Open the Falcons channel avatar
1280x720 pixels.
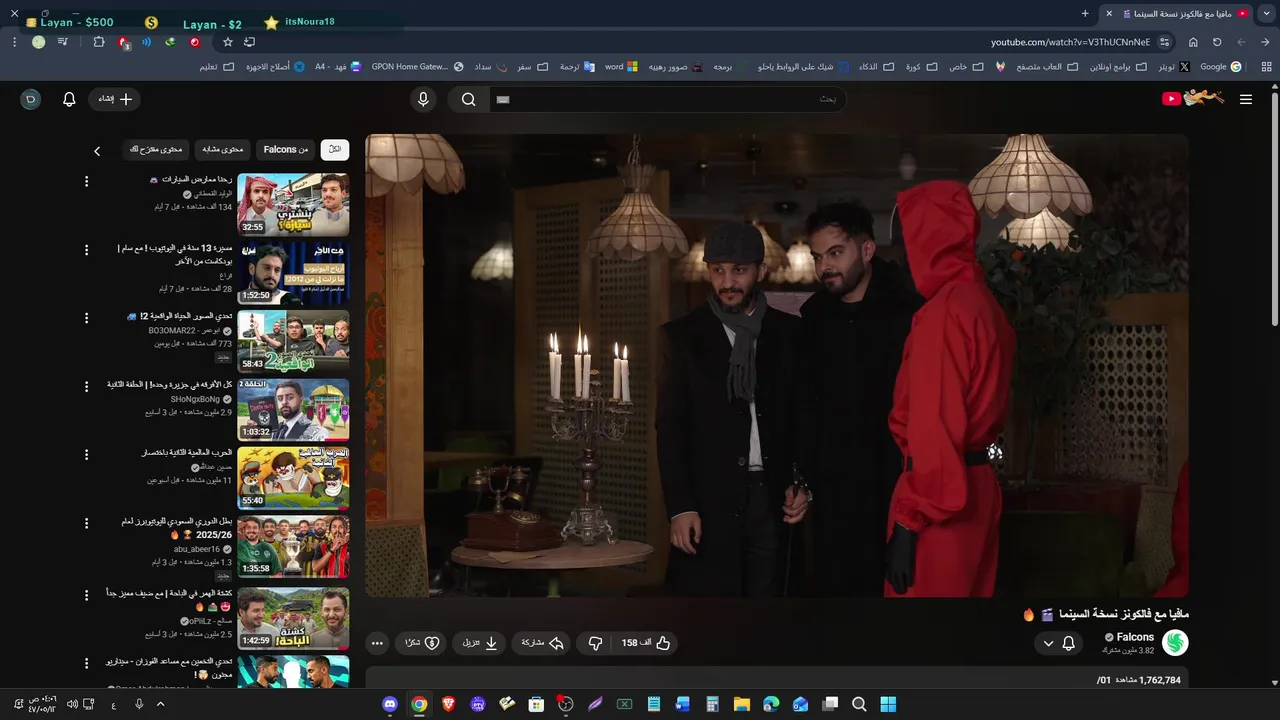(x=1175, y=643)
